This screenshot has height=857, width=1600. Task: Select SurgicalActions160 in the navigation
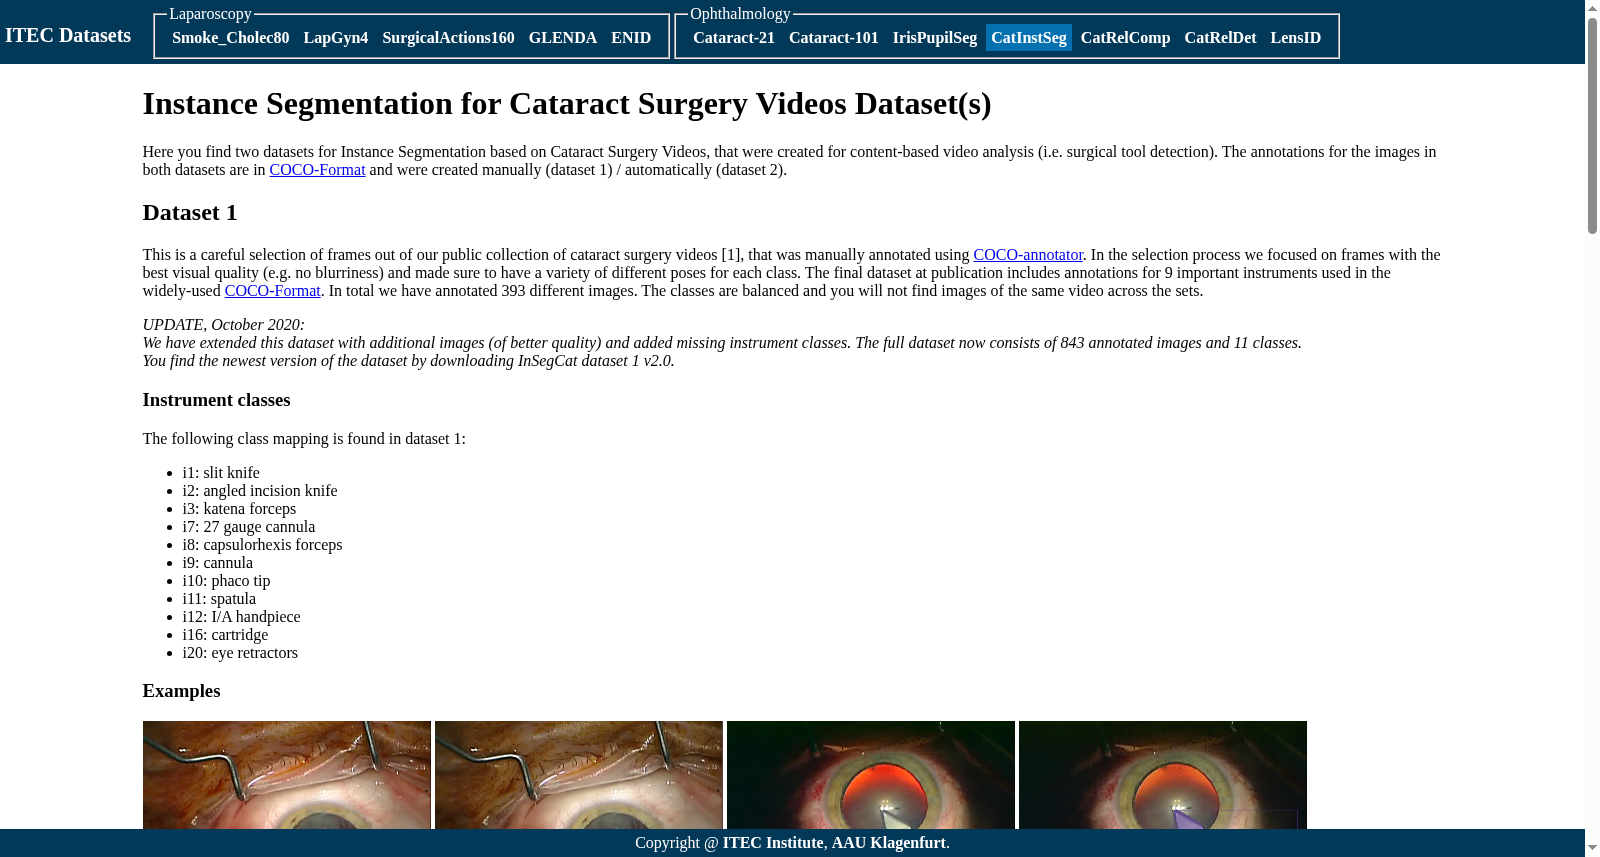click(x=448, y=38)
